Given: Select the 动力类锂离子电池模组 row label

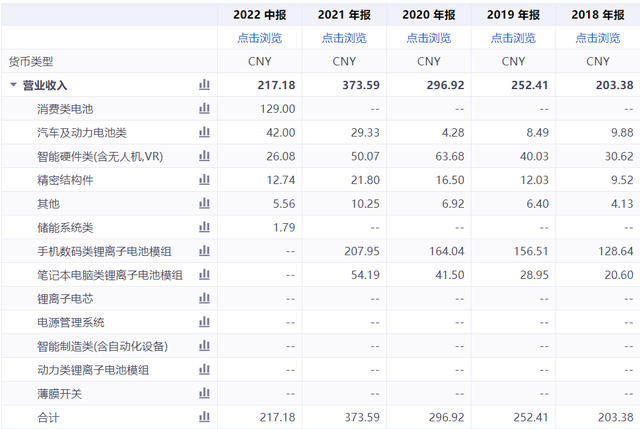Looking at the screenshot, I should click(x=93, y=370).
